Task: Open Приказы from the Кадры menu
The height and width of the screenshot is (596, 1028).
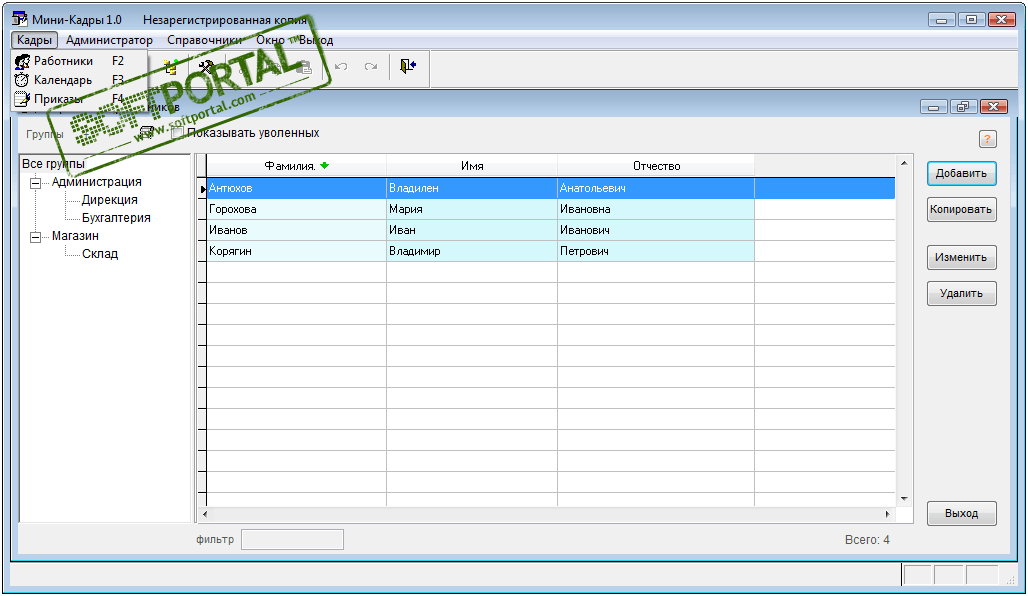Action: [79, 99]
